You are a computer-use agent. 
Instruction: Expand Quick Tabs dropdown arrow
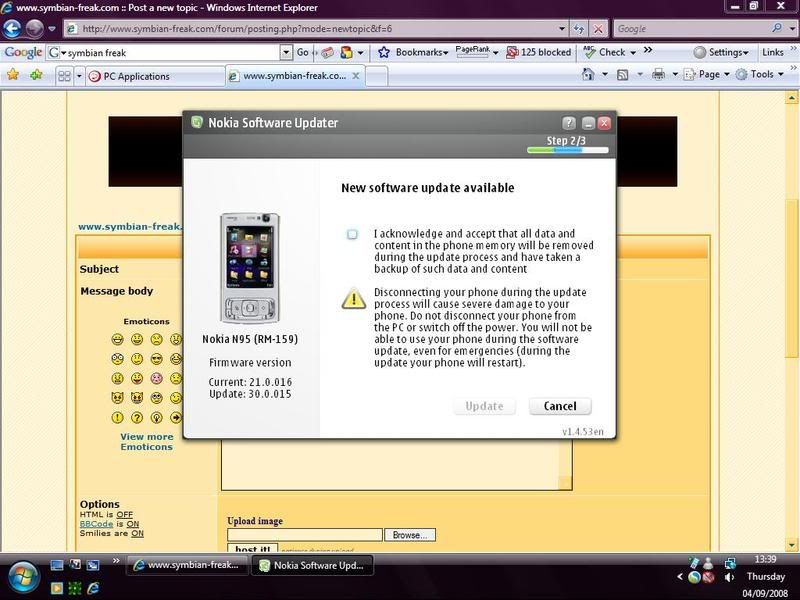click(79, 77)
